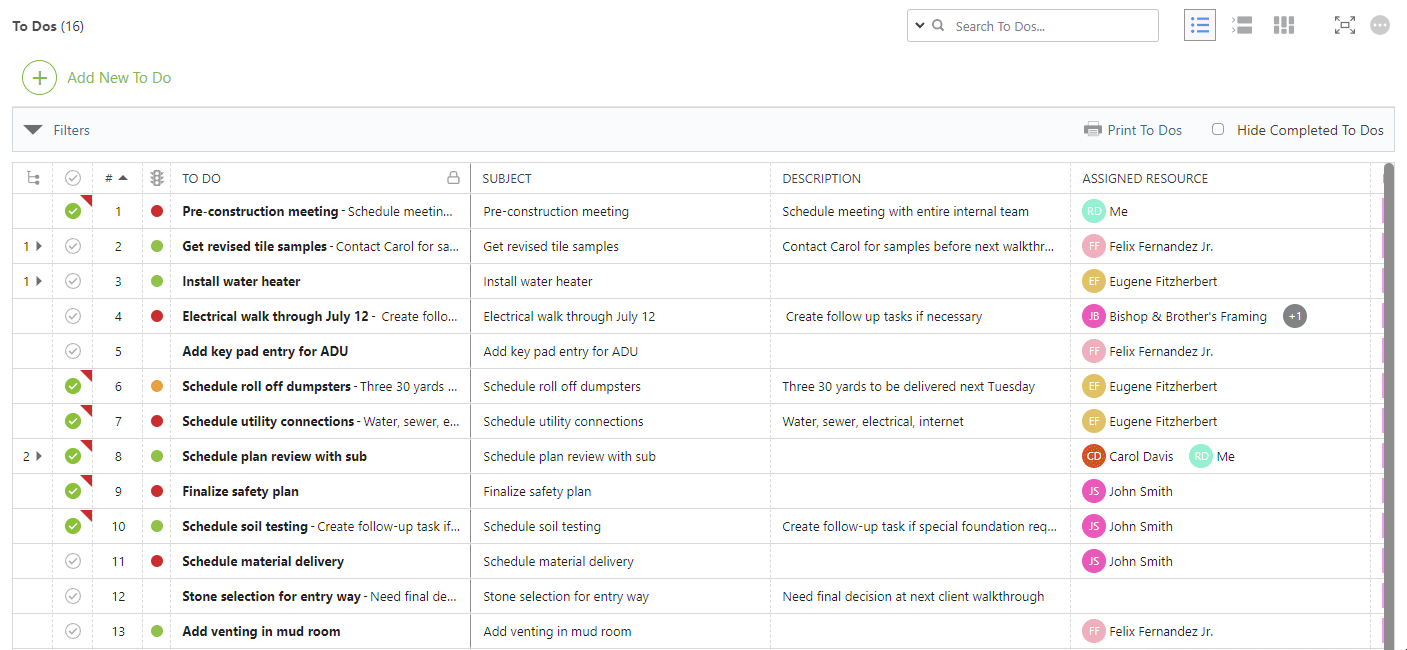Image resolution: width=1407 pixels, height=650 pixels.
Task: Uncheck completed status for Finalize safety plan
Action: (72, 491)
